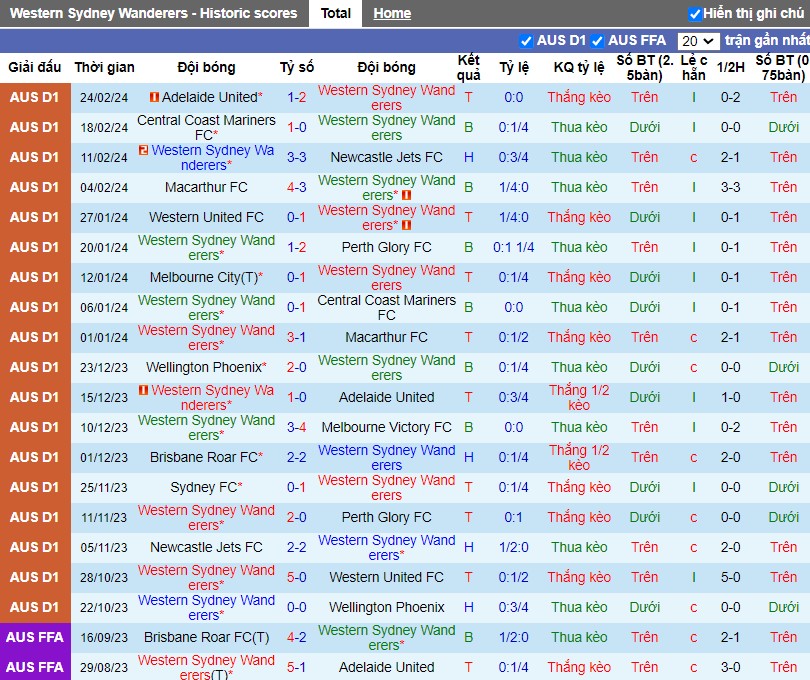Open Macarthur FC home team 04/02/24
The height and width of the screenshot is (680, 810).
tap(206, 187)
